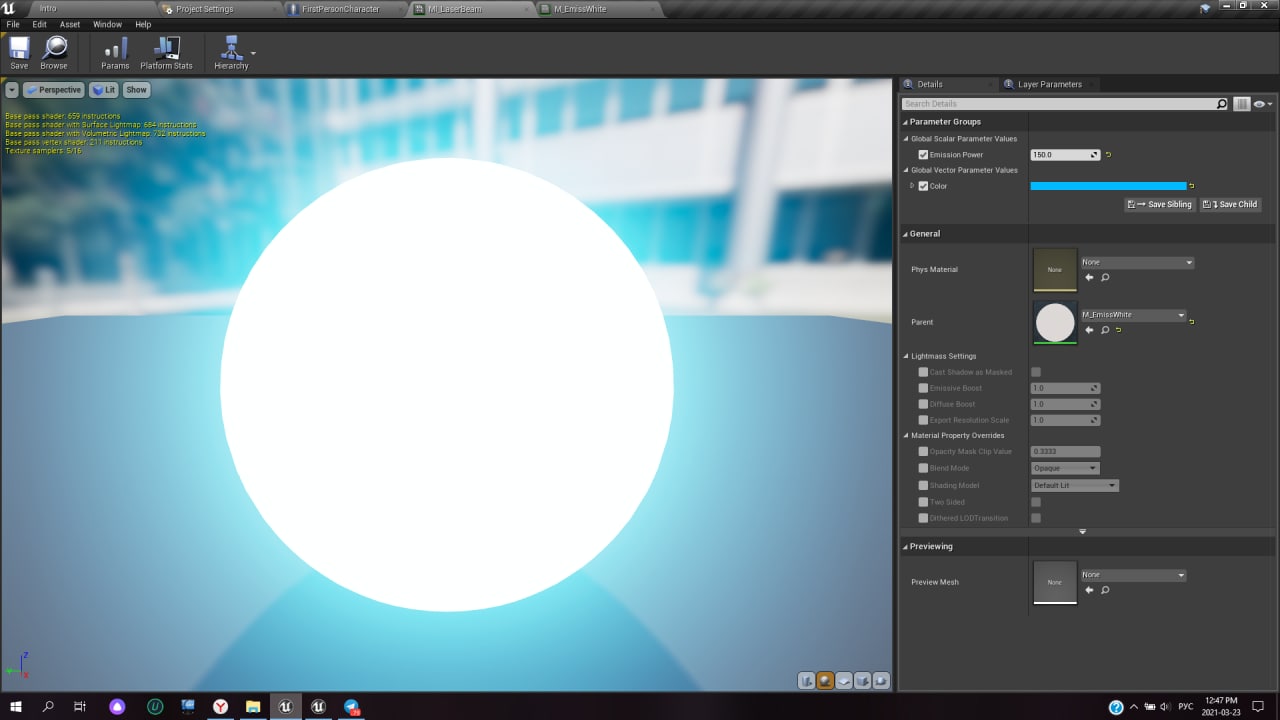Open the blue Color parameter swatch
The image size is (1280, 720).
click(x=1108, y=186)
